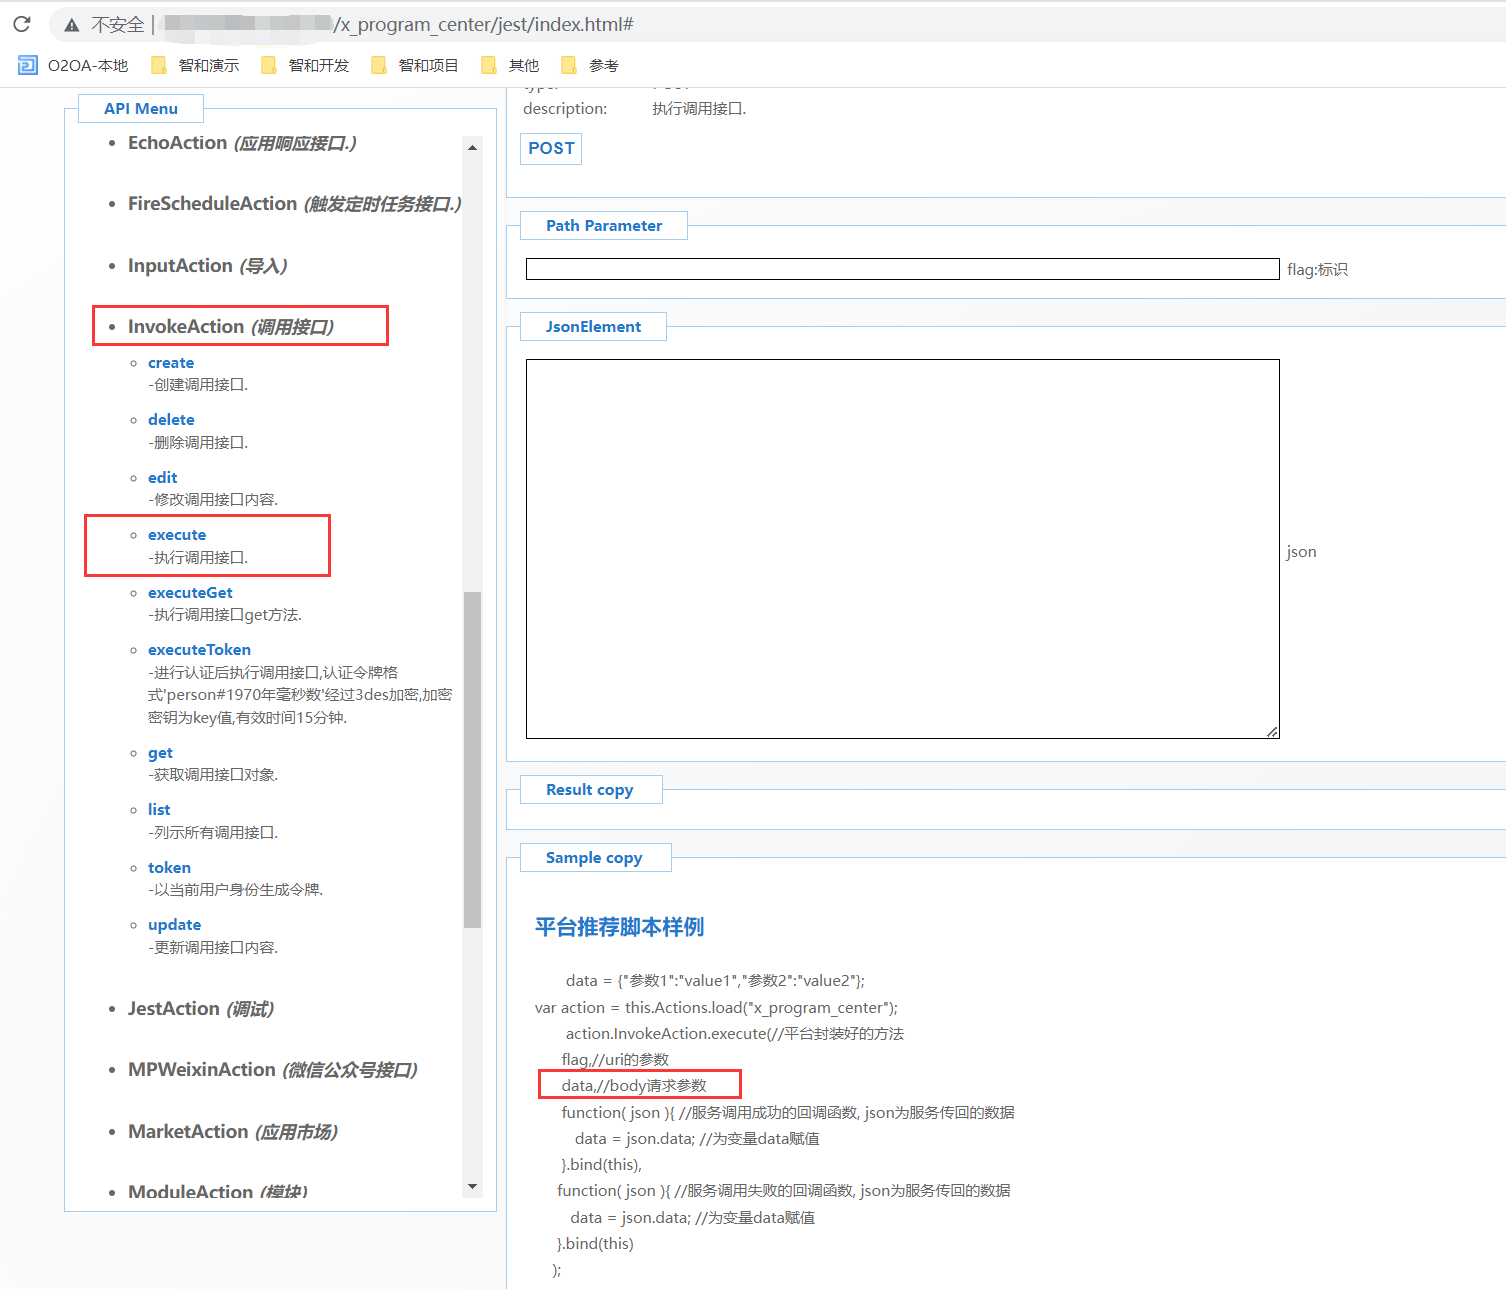The height and width of the screenshot is (1289, 1506).
Task: Open the list API link
Action: [x=159, y=810]
